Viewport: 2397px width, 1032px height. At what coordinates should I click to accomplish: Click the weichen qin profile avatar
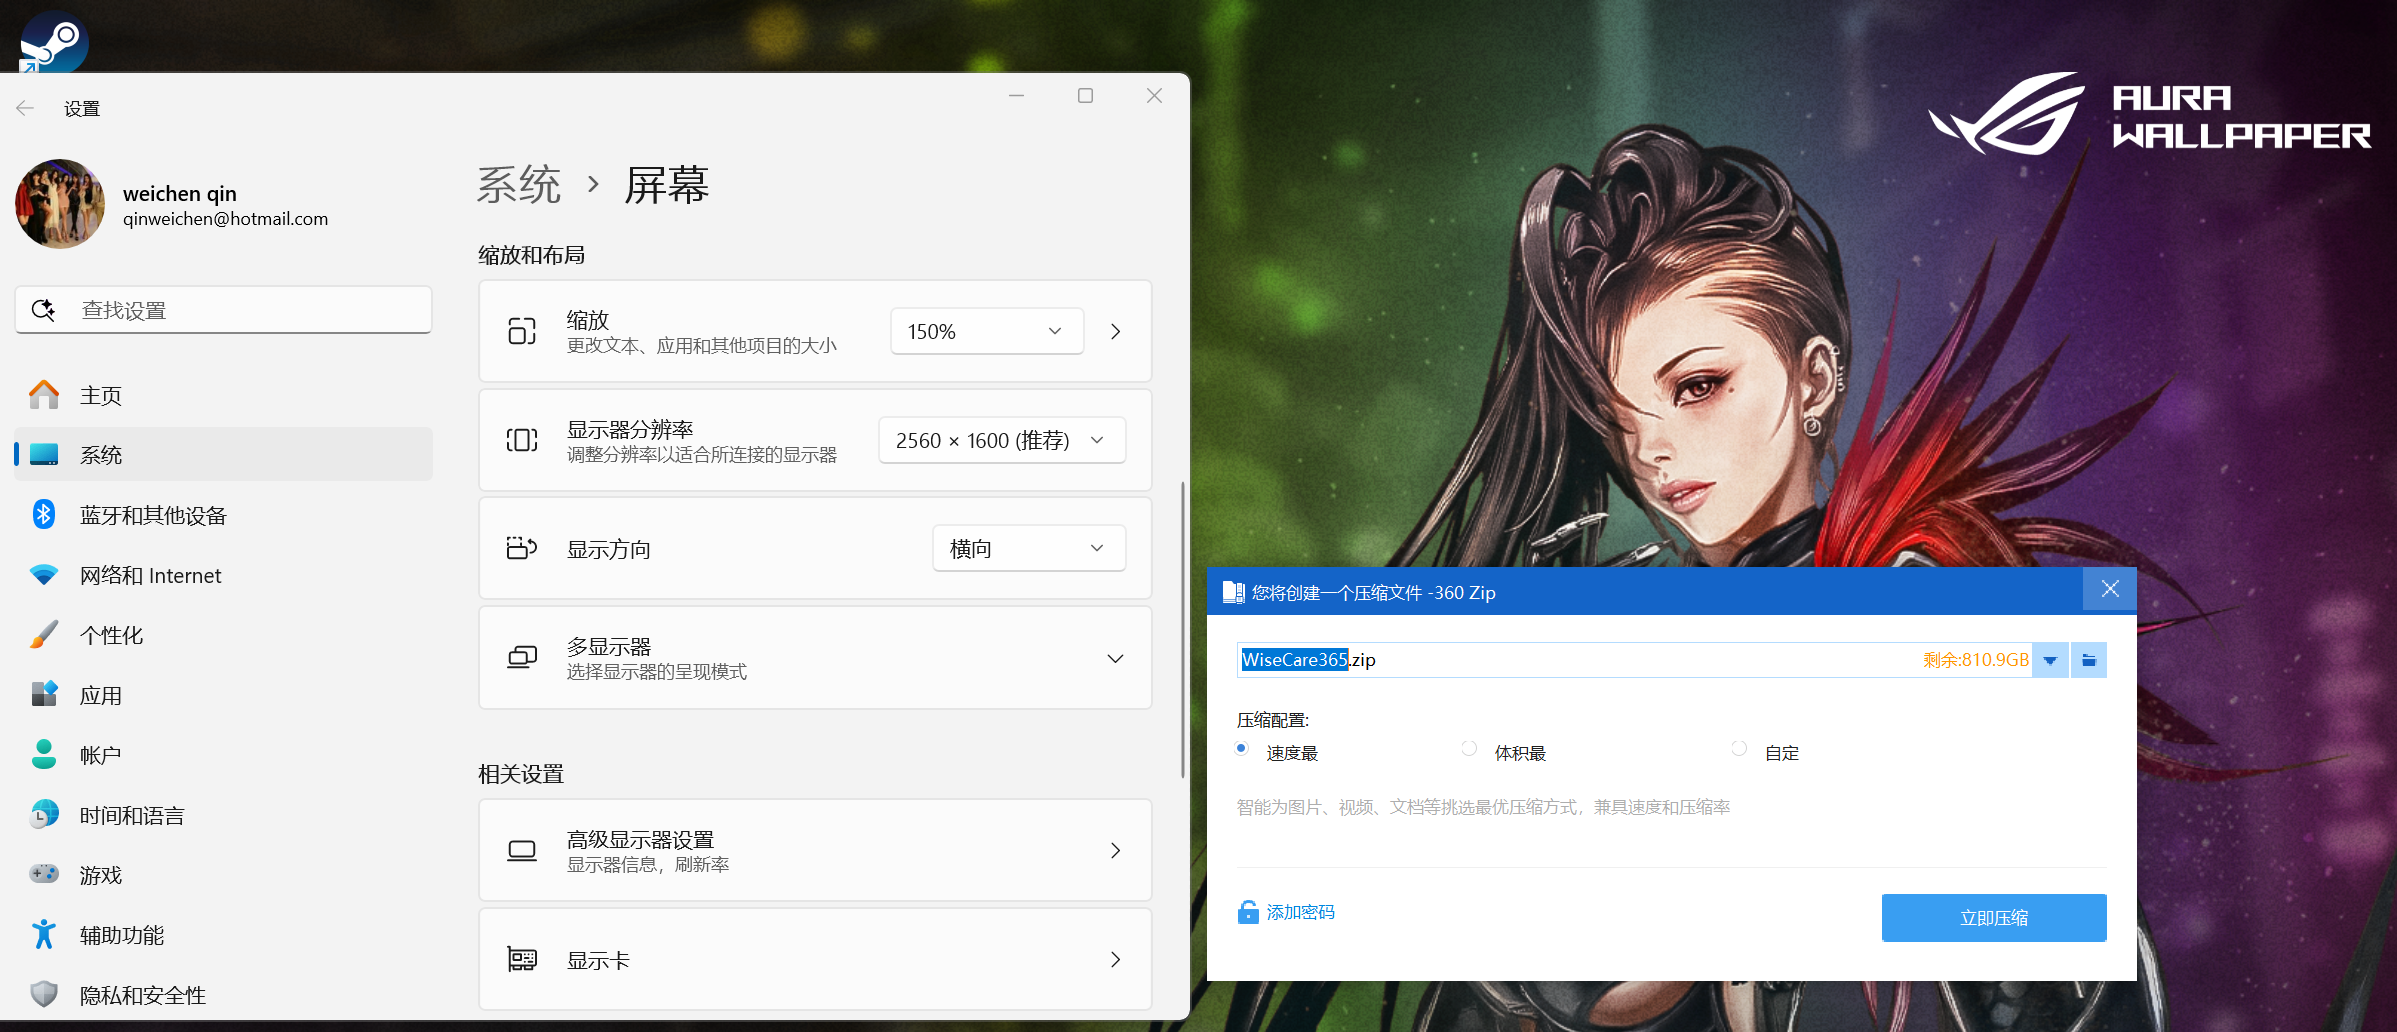pyautogui.click(x=60, y=203)
